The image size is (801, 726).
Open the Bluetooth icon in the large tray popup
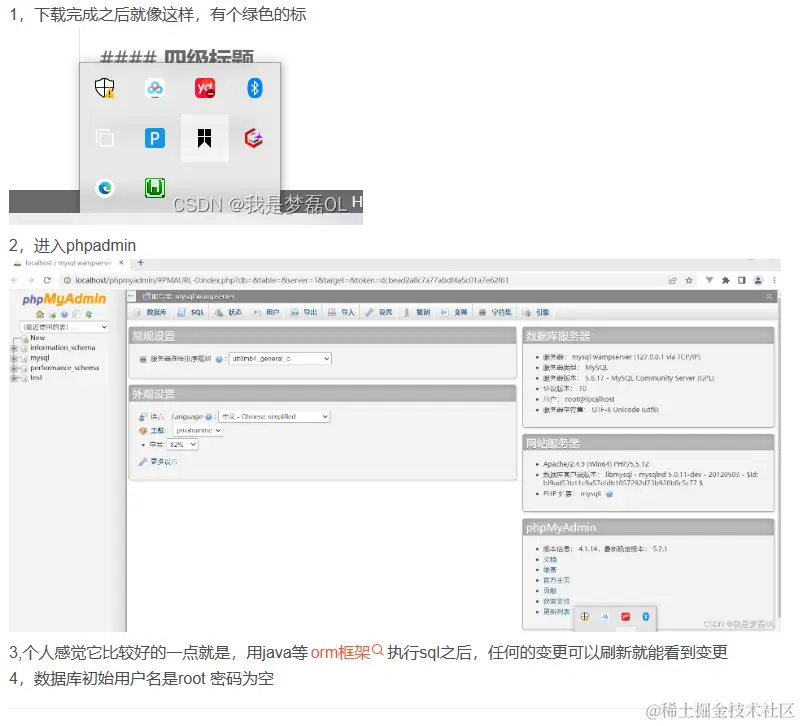click(254, 88)
